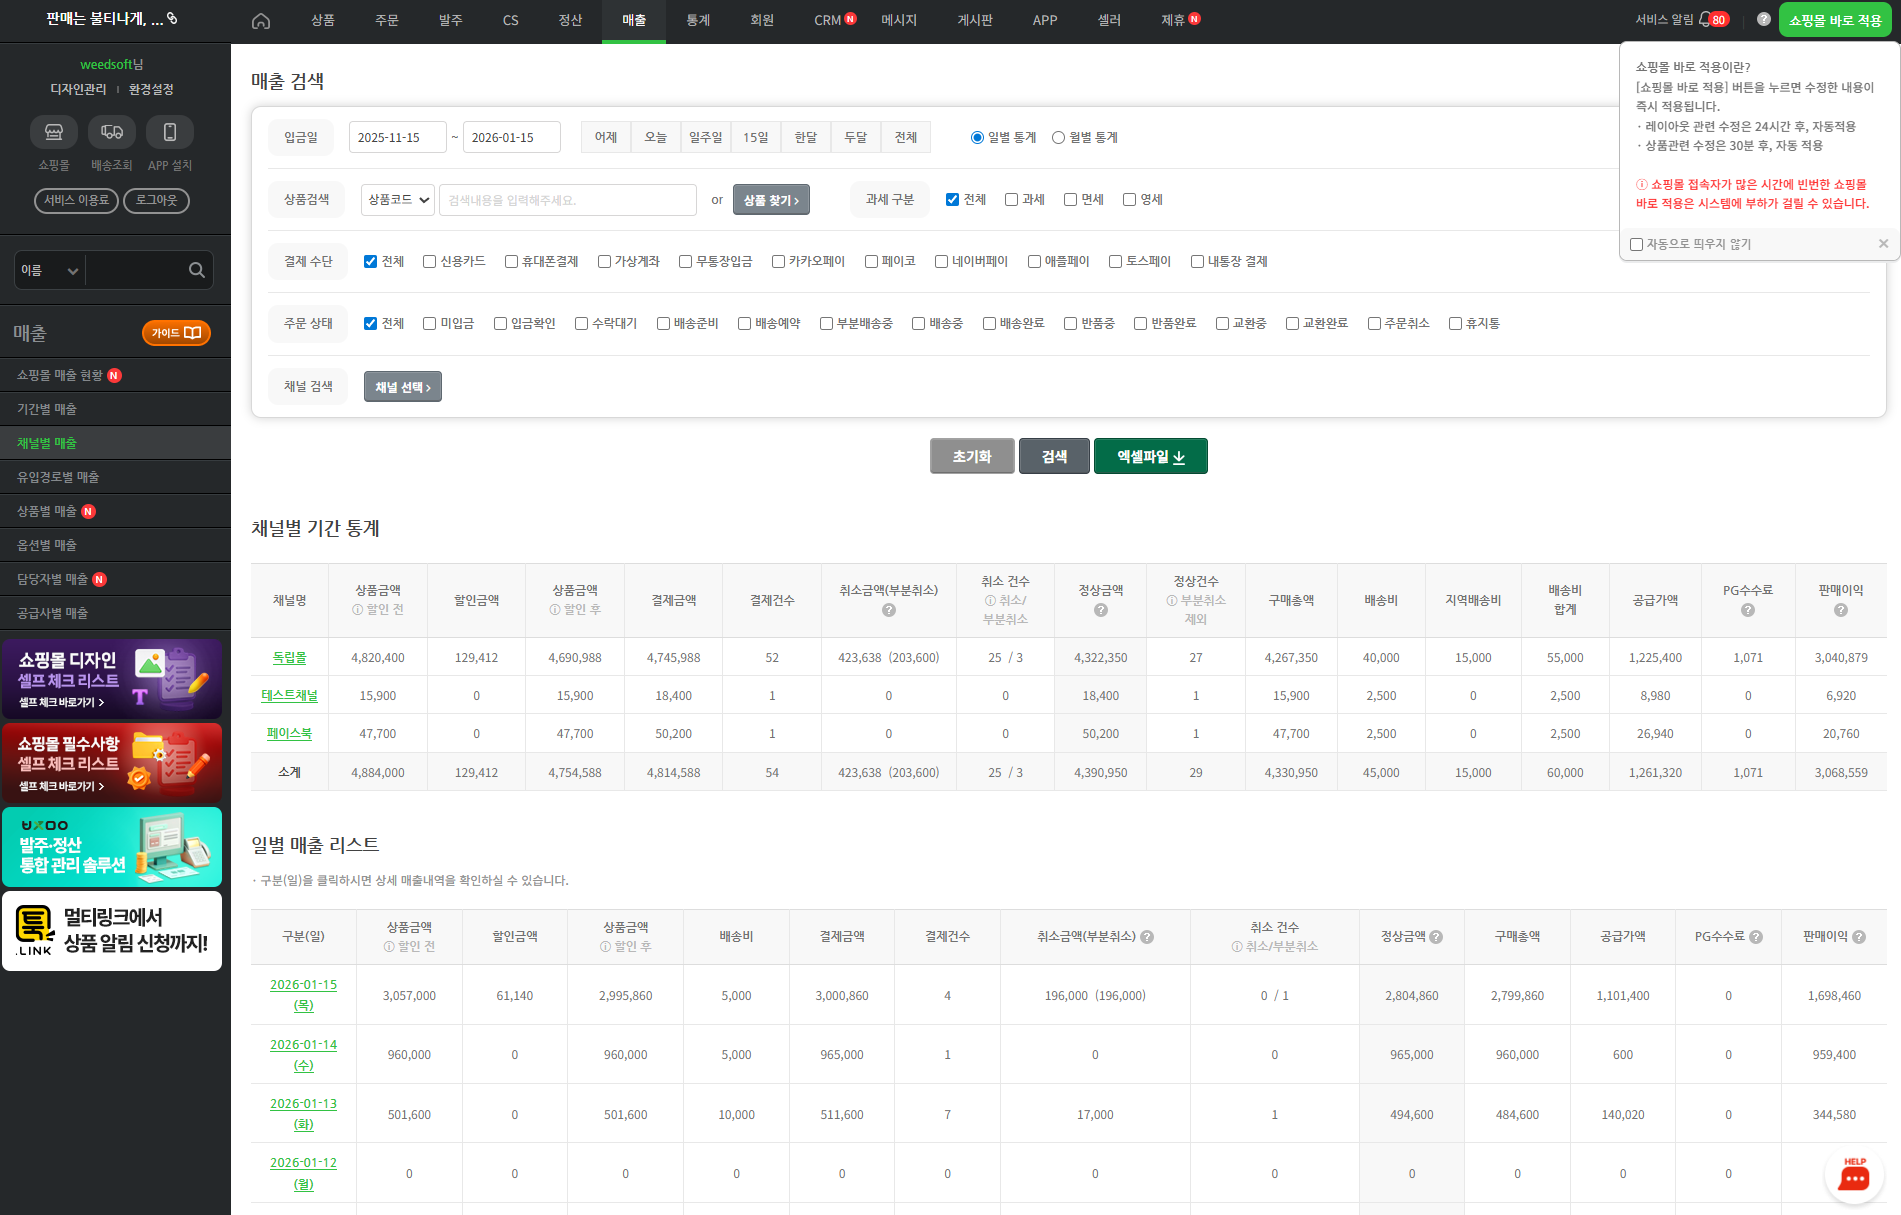Check the 과세 tax type checkbox
1901x1215 pixels.
pos(1011,200)
